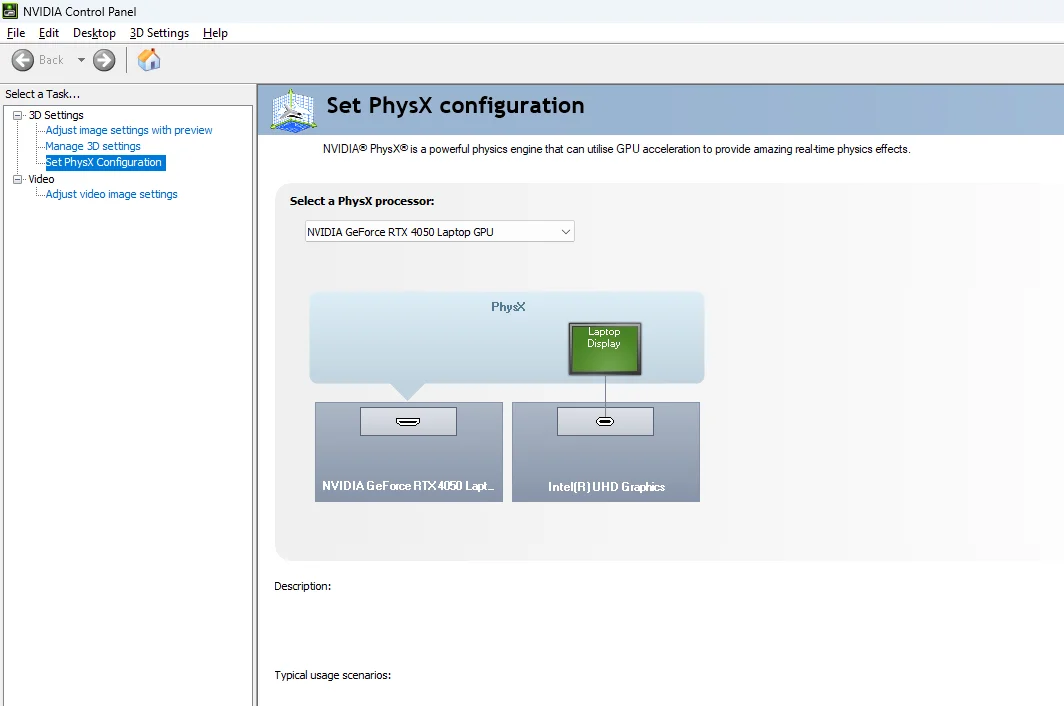Open the PhysX processor dropdown
This screenshot has width=1064, height=706.
(440, 231)
